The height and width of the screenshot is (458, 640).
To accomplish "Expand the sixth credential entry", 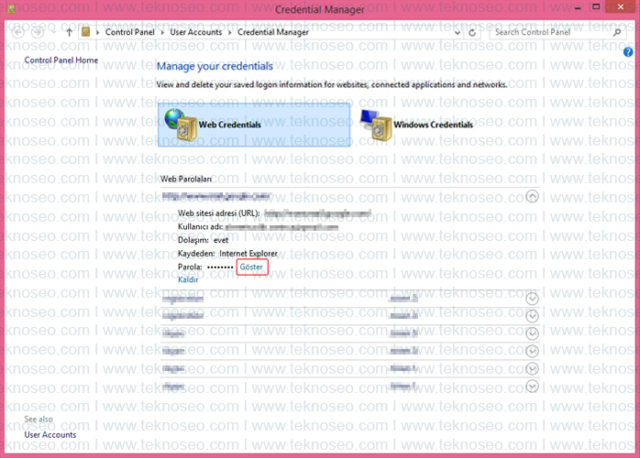I will pos(532,369).
